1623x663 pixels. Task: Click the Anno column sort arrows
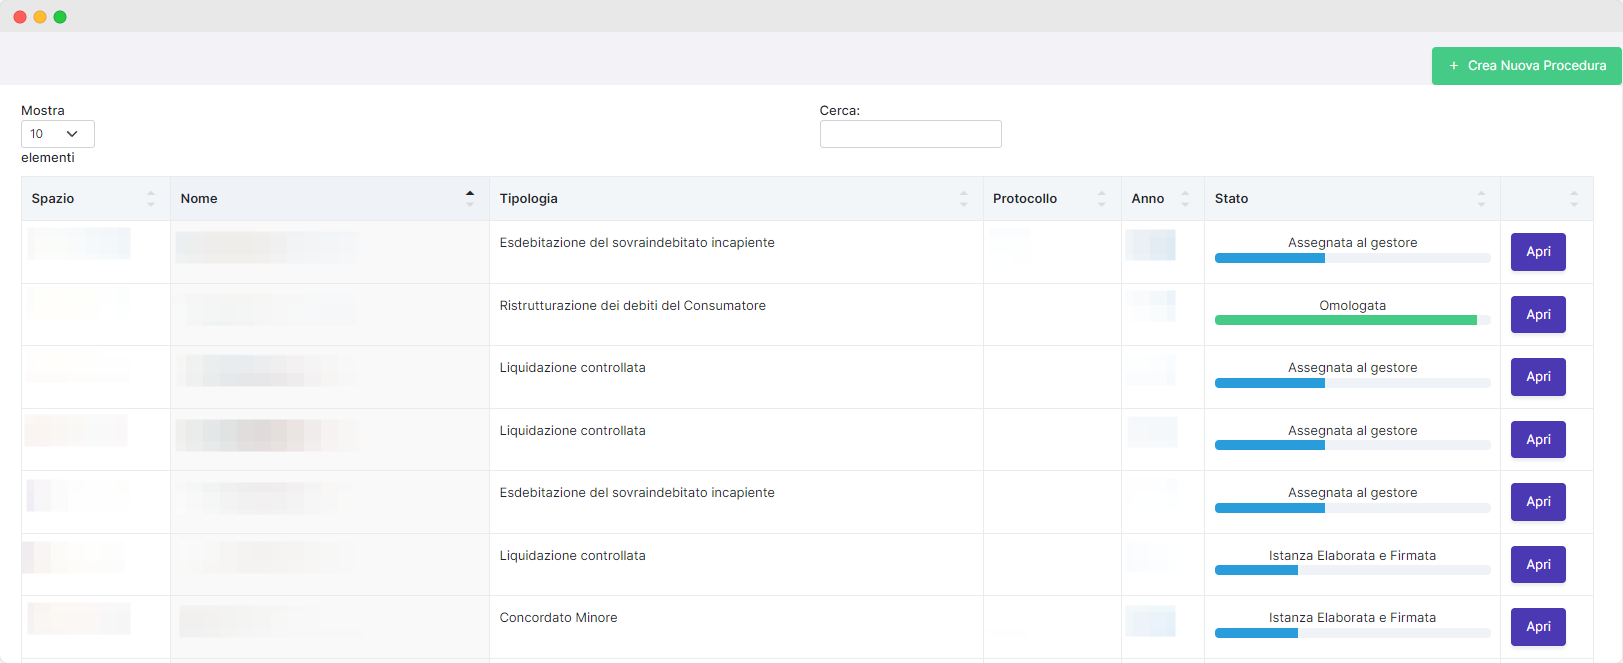(1185, 199)
